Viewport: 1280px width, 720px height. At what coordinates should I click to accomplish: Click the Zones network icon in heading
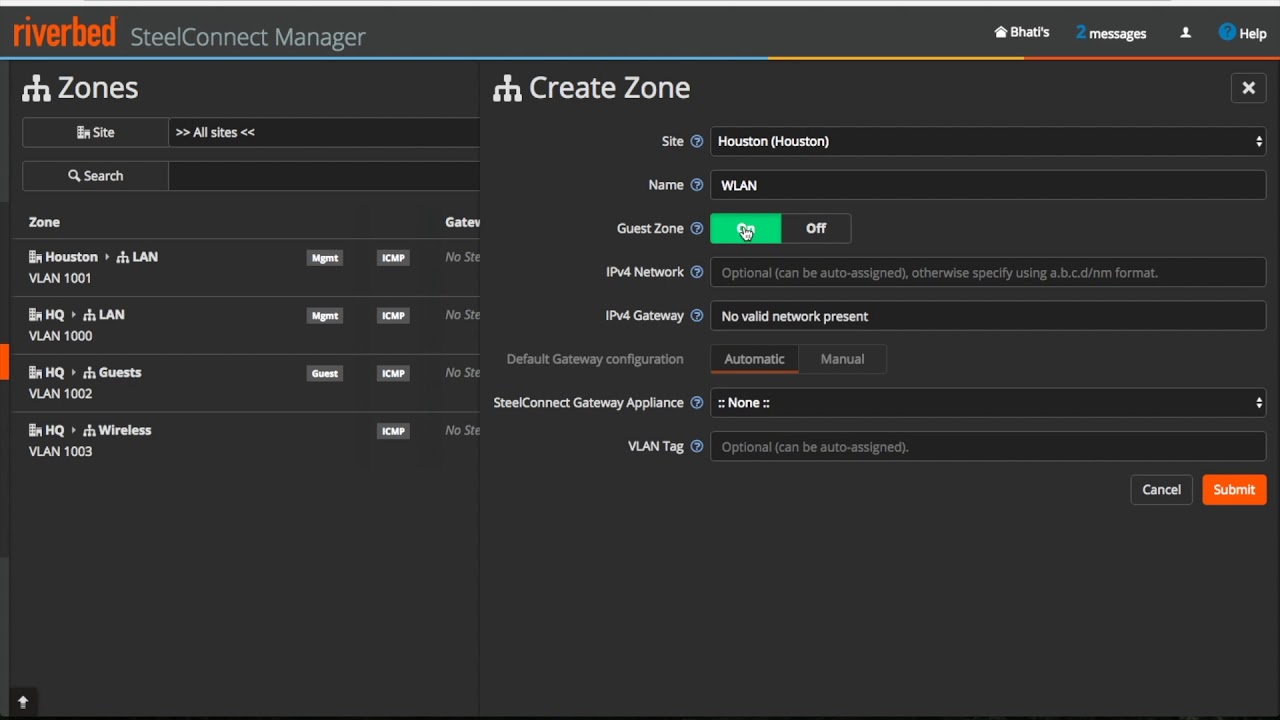tap(37, 88)
